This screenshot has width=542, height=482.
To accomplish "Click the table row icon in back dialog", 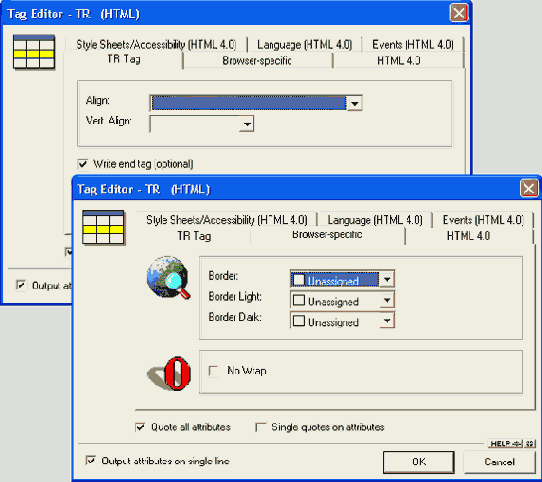I will tap(34, 52).
